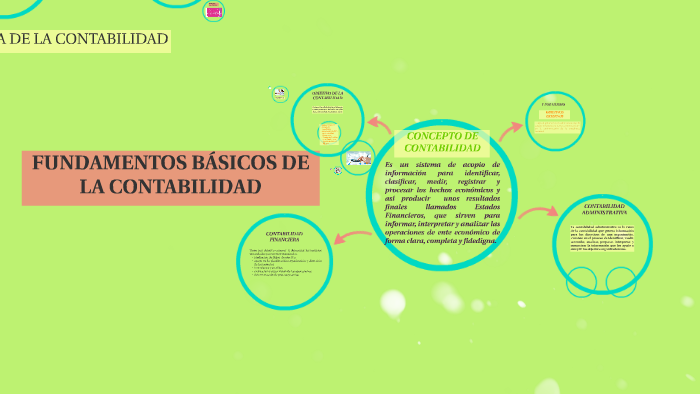Click the partial 'DE LA CONTABILIDAD' label
This screenshot has height=394, width=700.
tap(84, 40)
